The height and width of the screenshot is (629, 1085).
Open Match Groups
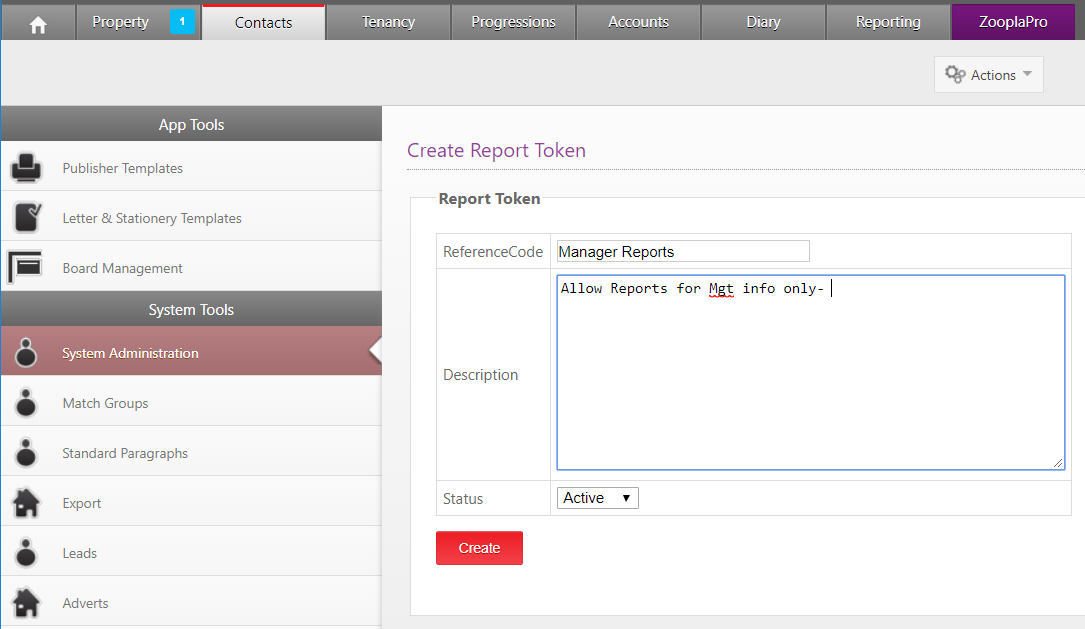pyautogui.click(x=105, y=403)
